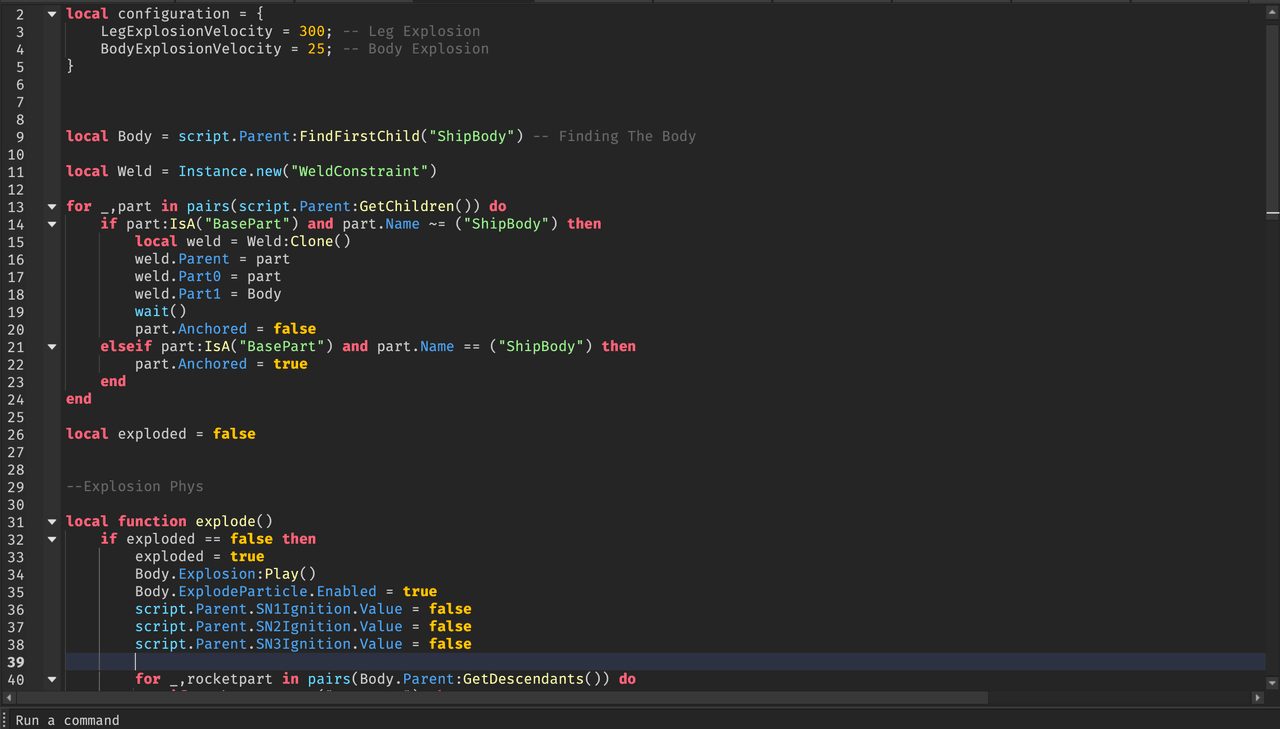Click line number 26 in the gutter
This screenshot has width=1280, height=729.
click(16, 434)
